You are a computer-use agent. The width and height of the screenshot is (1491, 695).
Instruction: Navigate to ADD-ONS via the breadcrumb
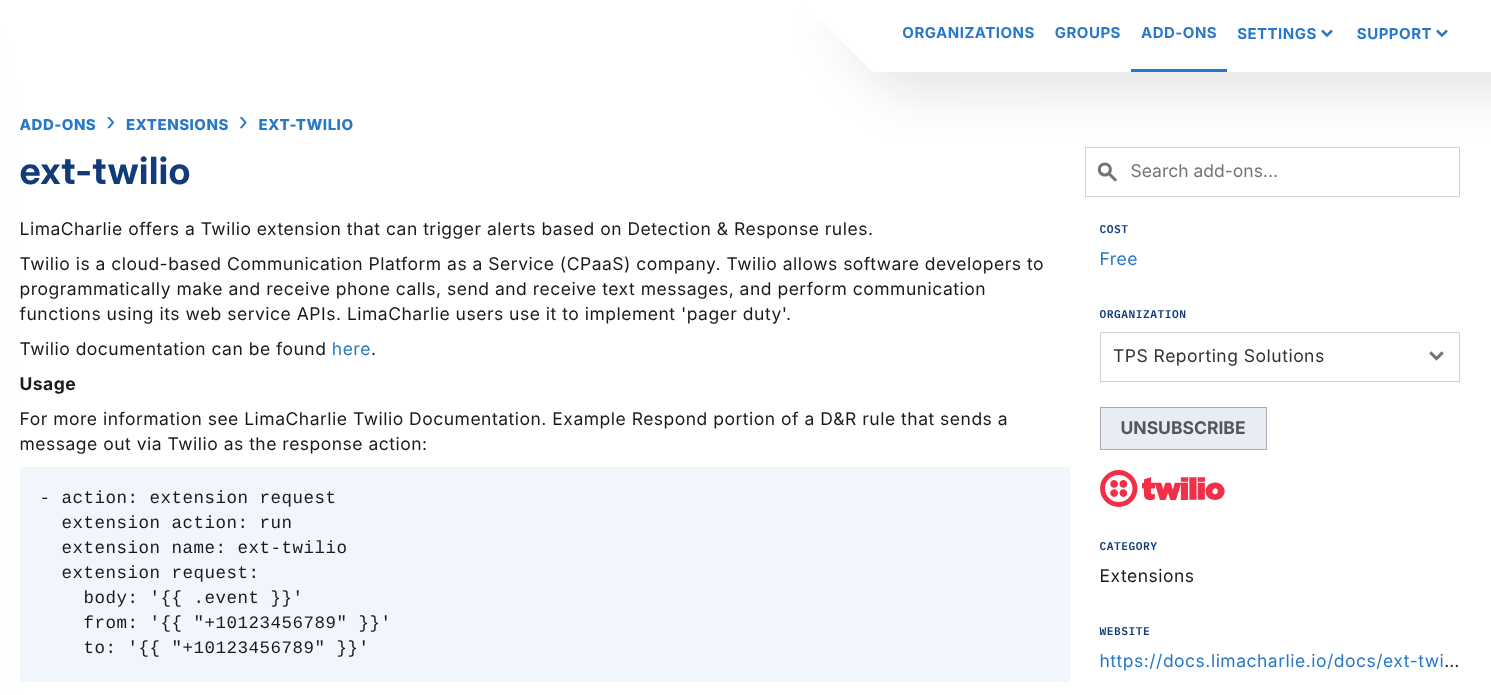tap(58, 125)
